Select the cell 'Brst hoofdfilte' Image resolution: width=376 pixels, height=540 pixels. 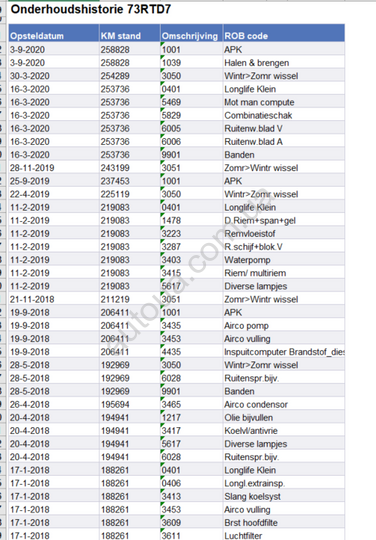pyautogui.click(x=284, y=522)
